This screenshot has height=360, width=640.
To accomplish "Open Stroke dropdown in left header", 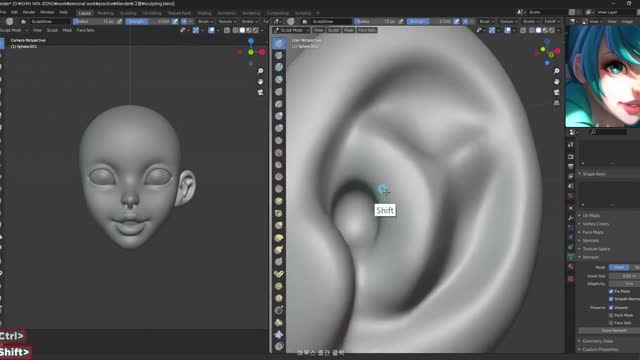I will coord(249,21).
